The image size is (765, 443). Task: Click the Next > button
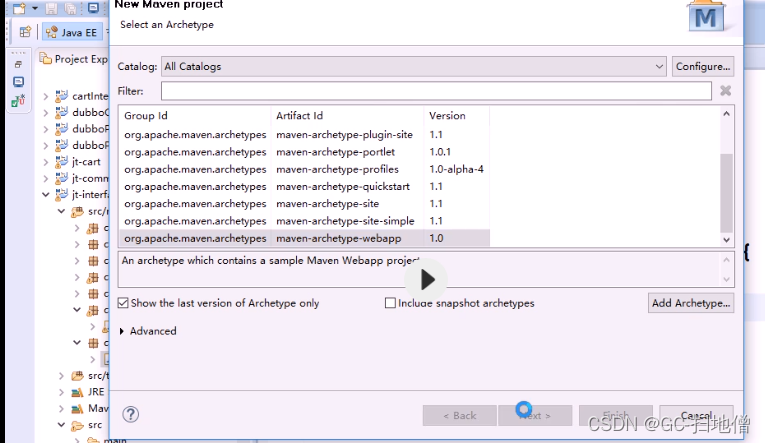tap(535, 416)
